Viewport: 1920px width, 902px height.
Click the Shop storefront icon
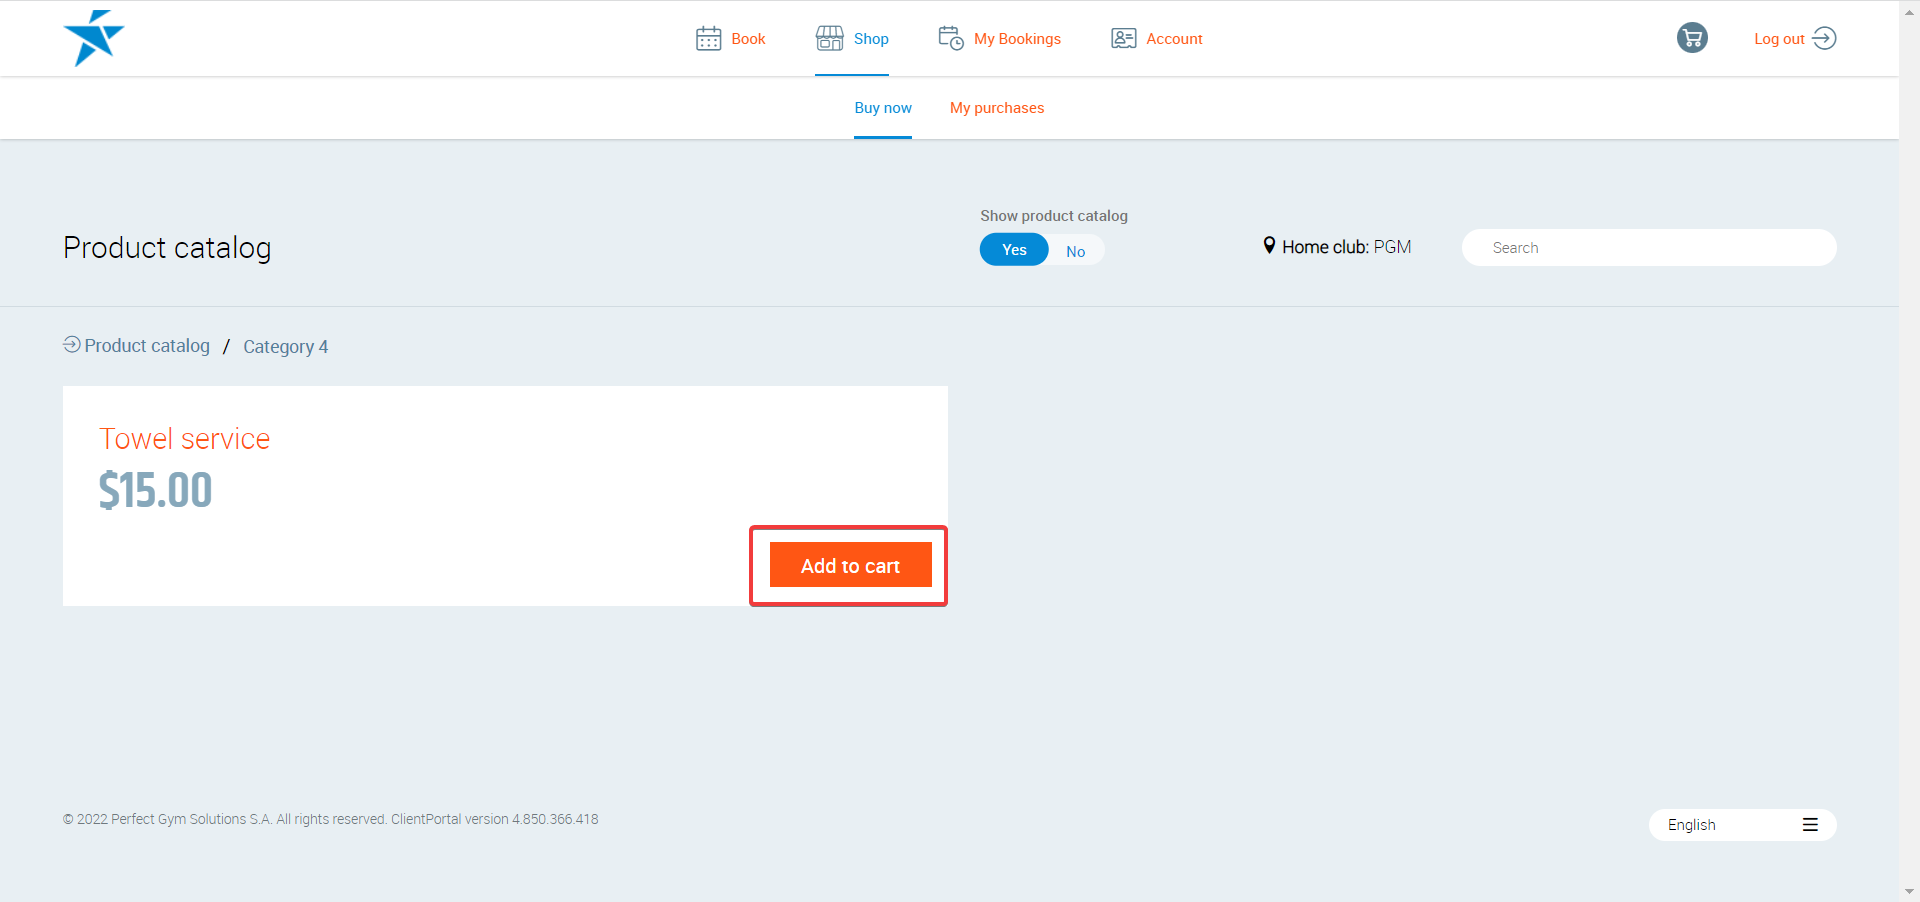829,38
